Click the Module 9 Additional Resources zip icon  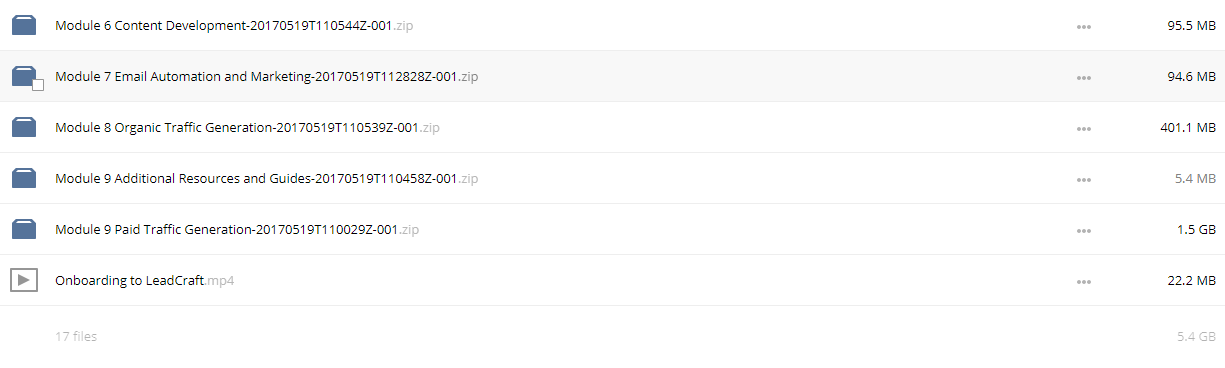(x=24, y=179)
